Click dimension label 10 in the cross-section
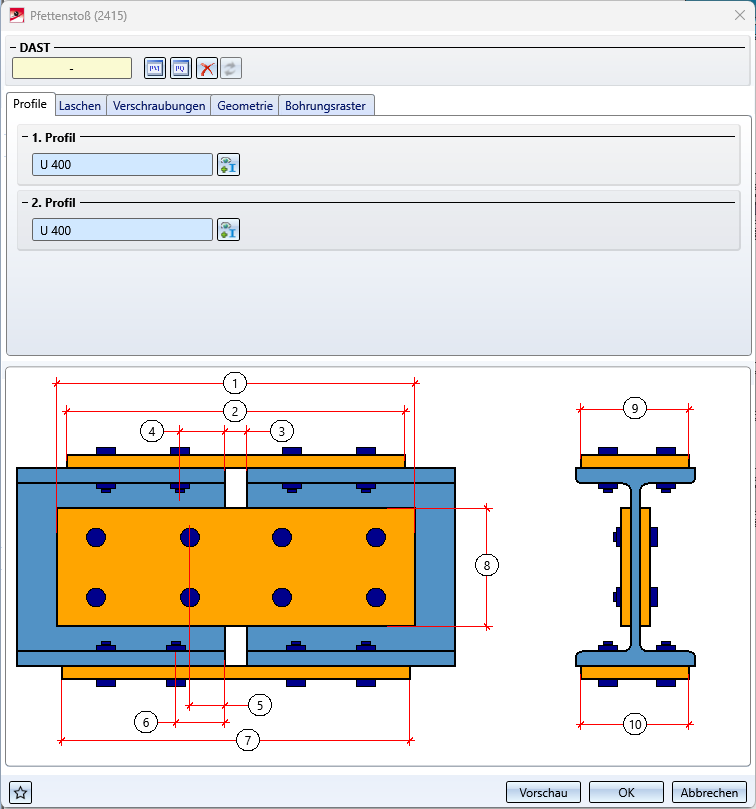756x809 pixels. pos(635,724)
